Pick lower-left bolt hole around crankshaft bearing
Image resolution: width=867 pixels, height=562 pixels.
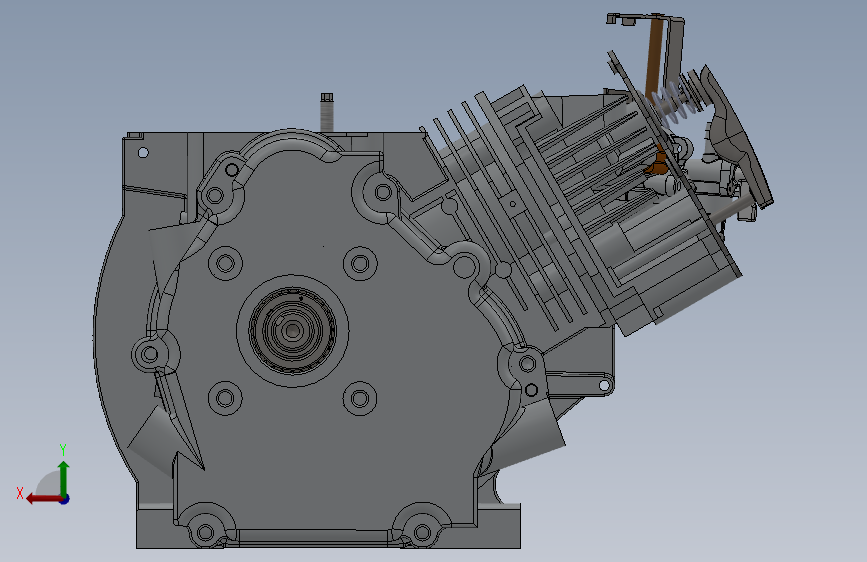coord(225,398)
